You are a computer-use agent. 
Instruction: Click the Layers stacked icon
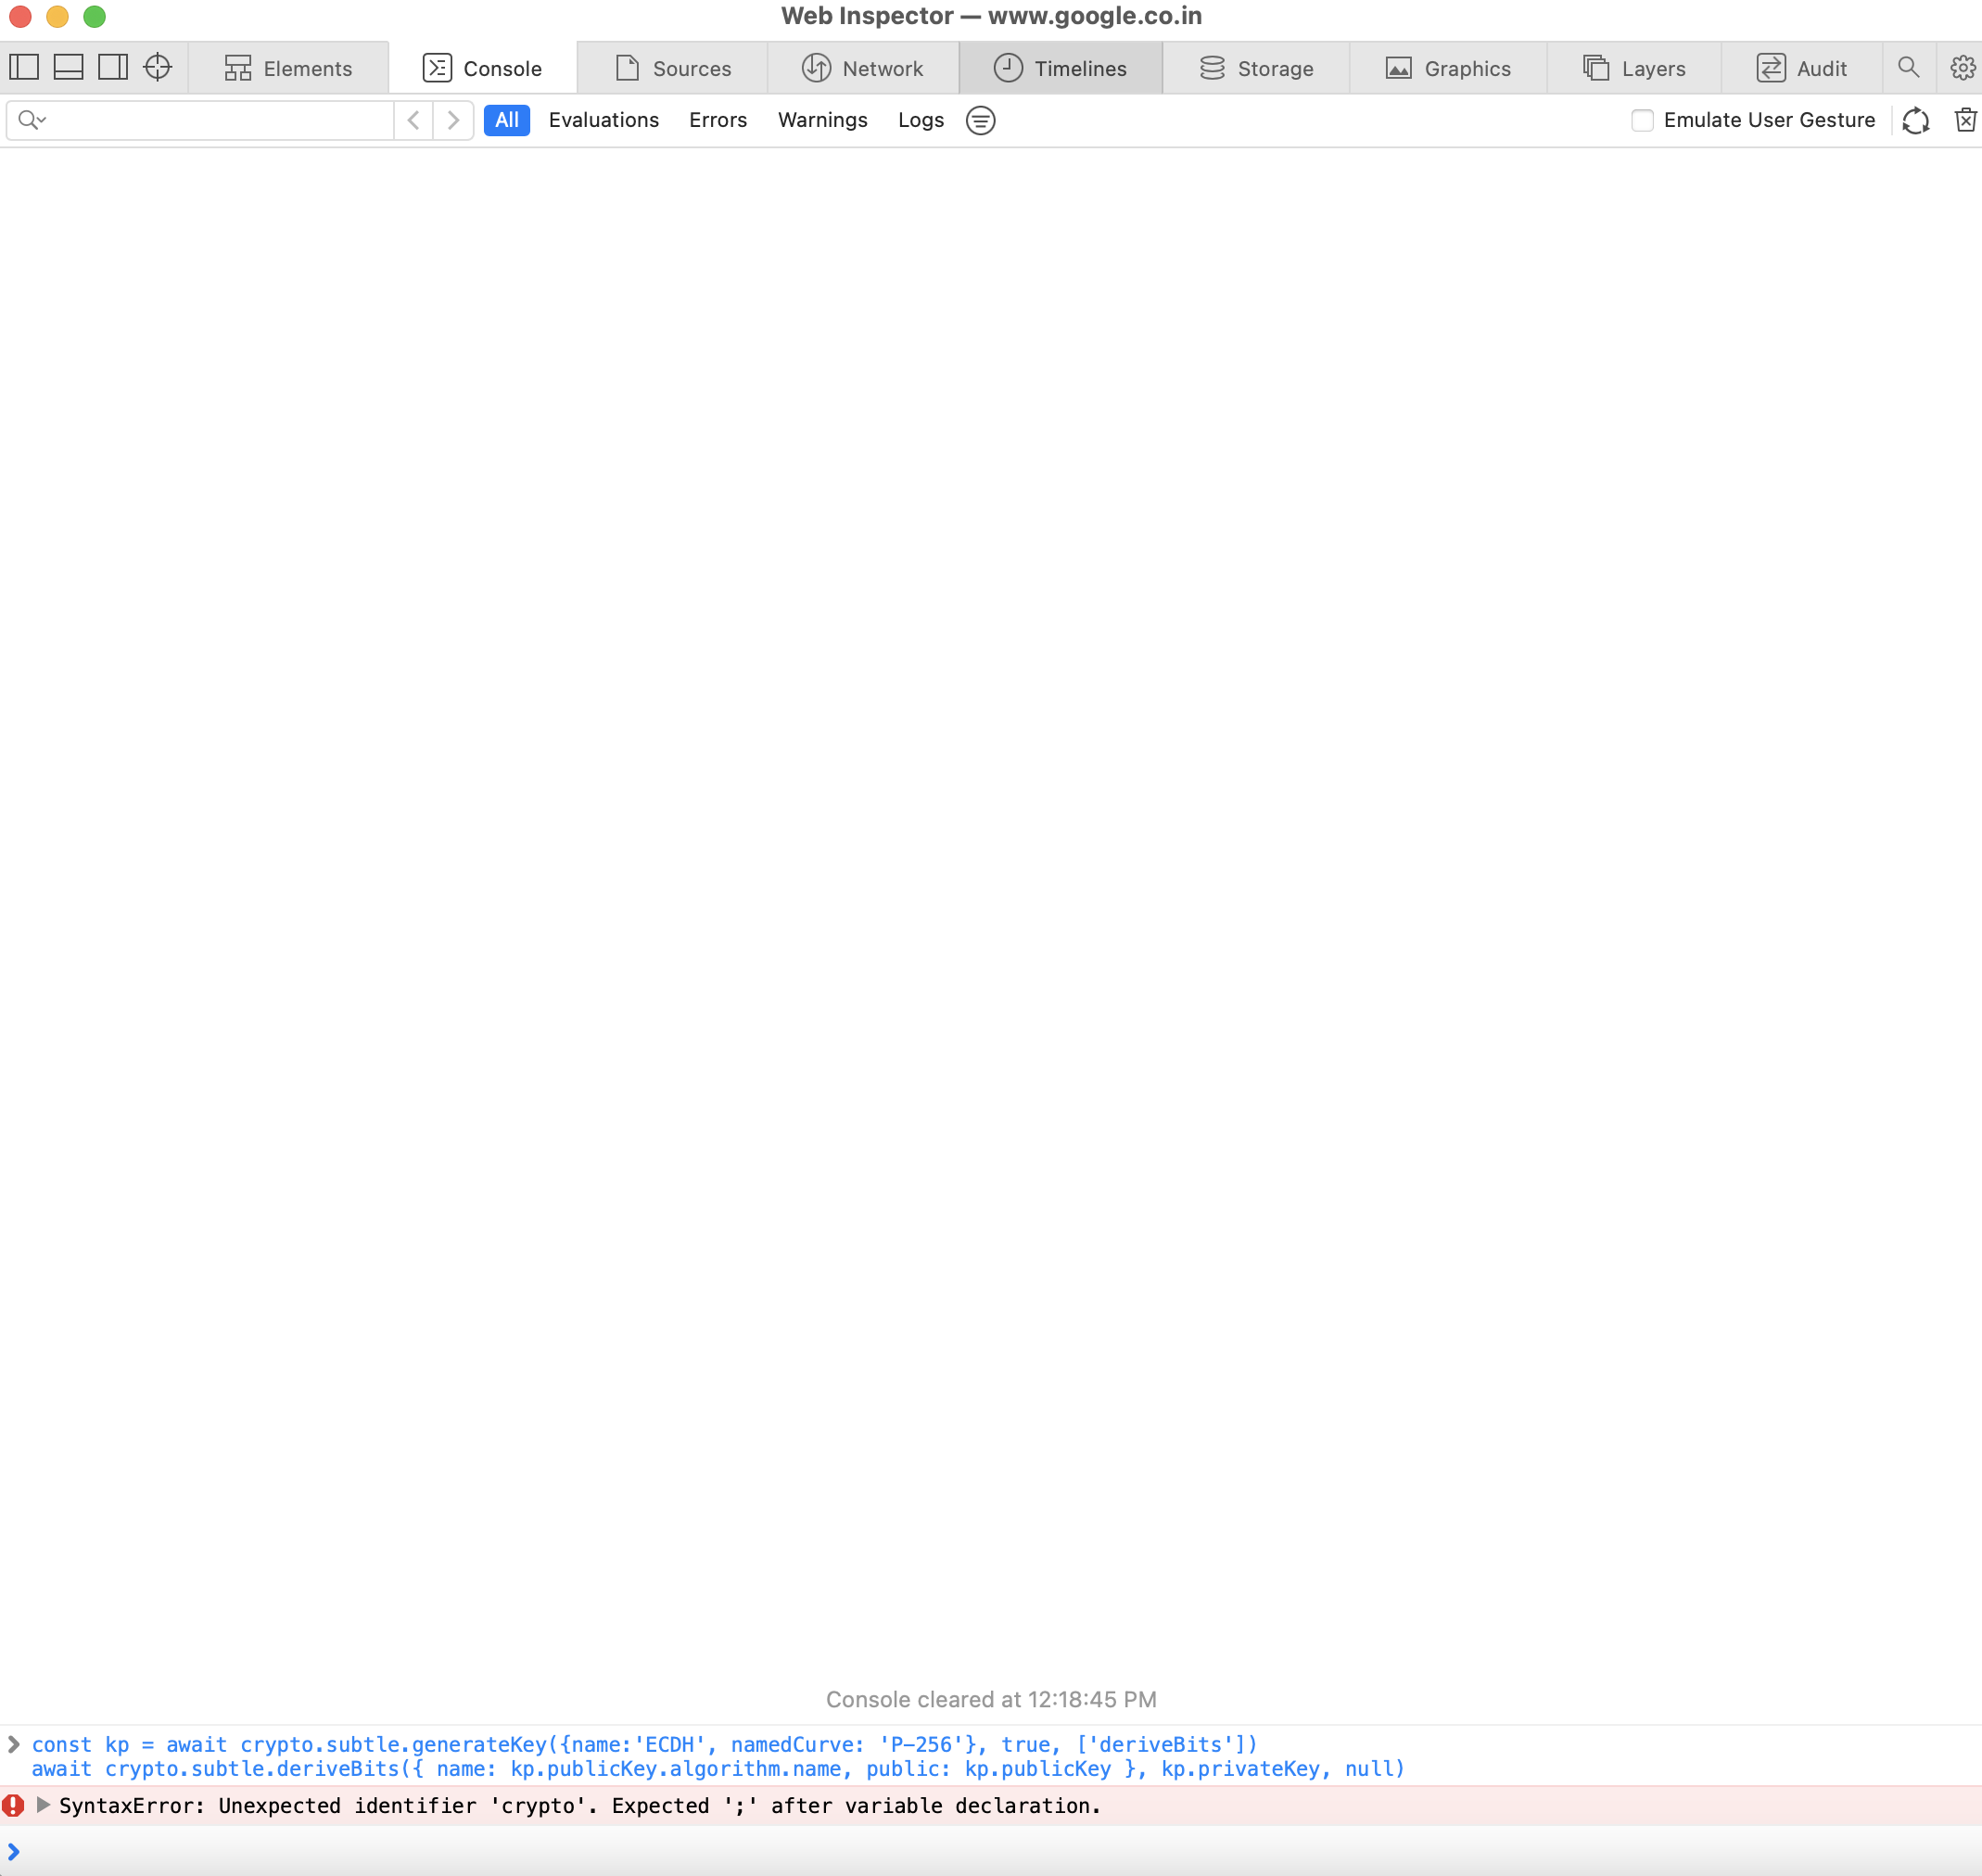pos(1596,68)
